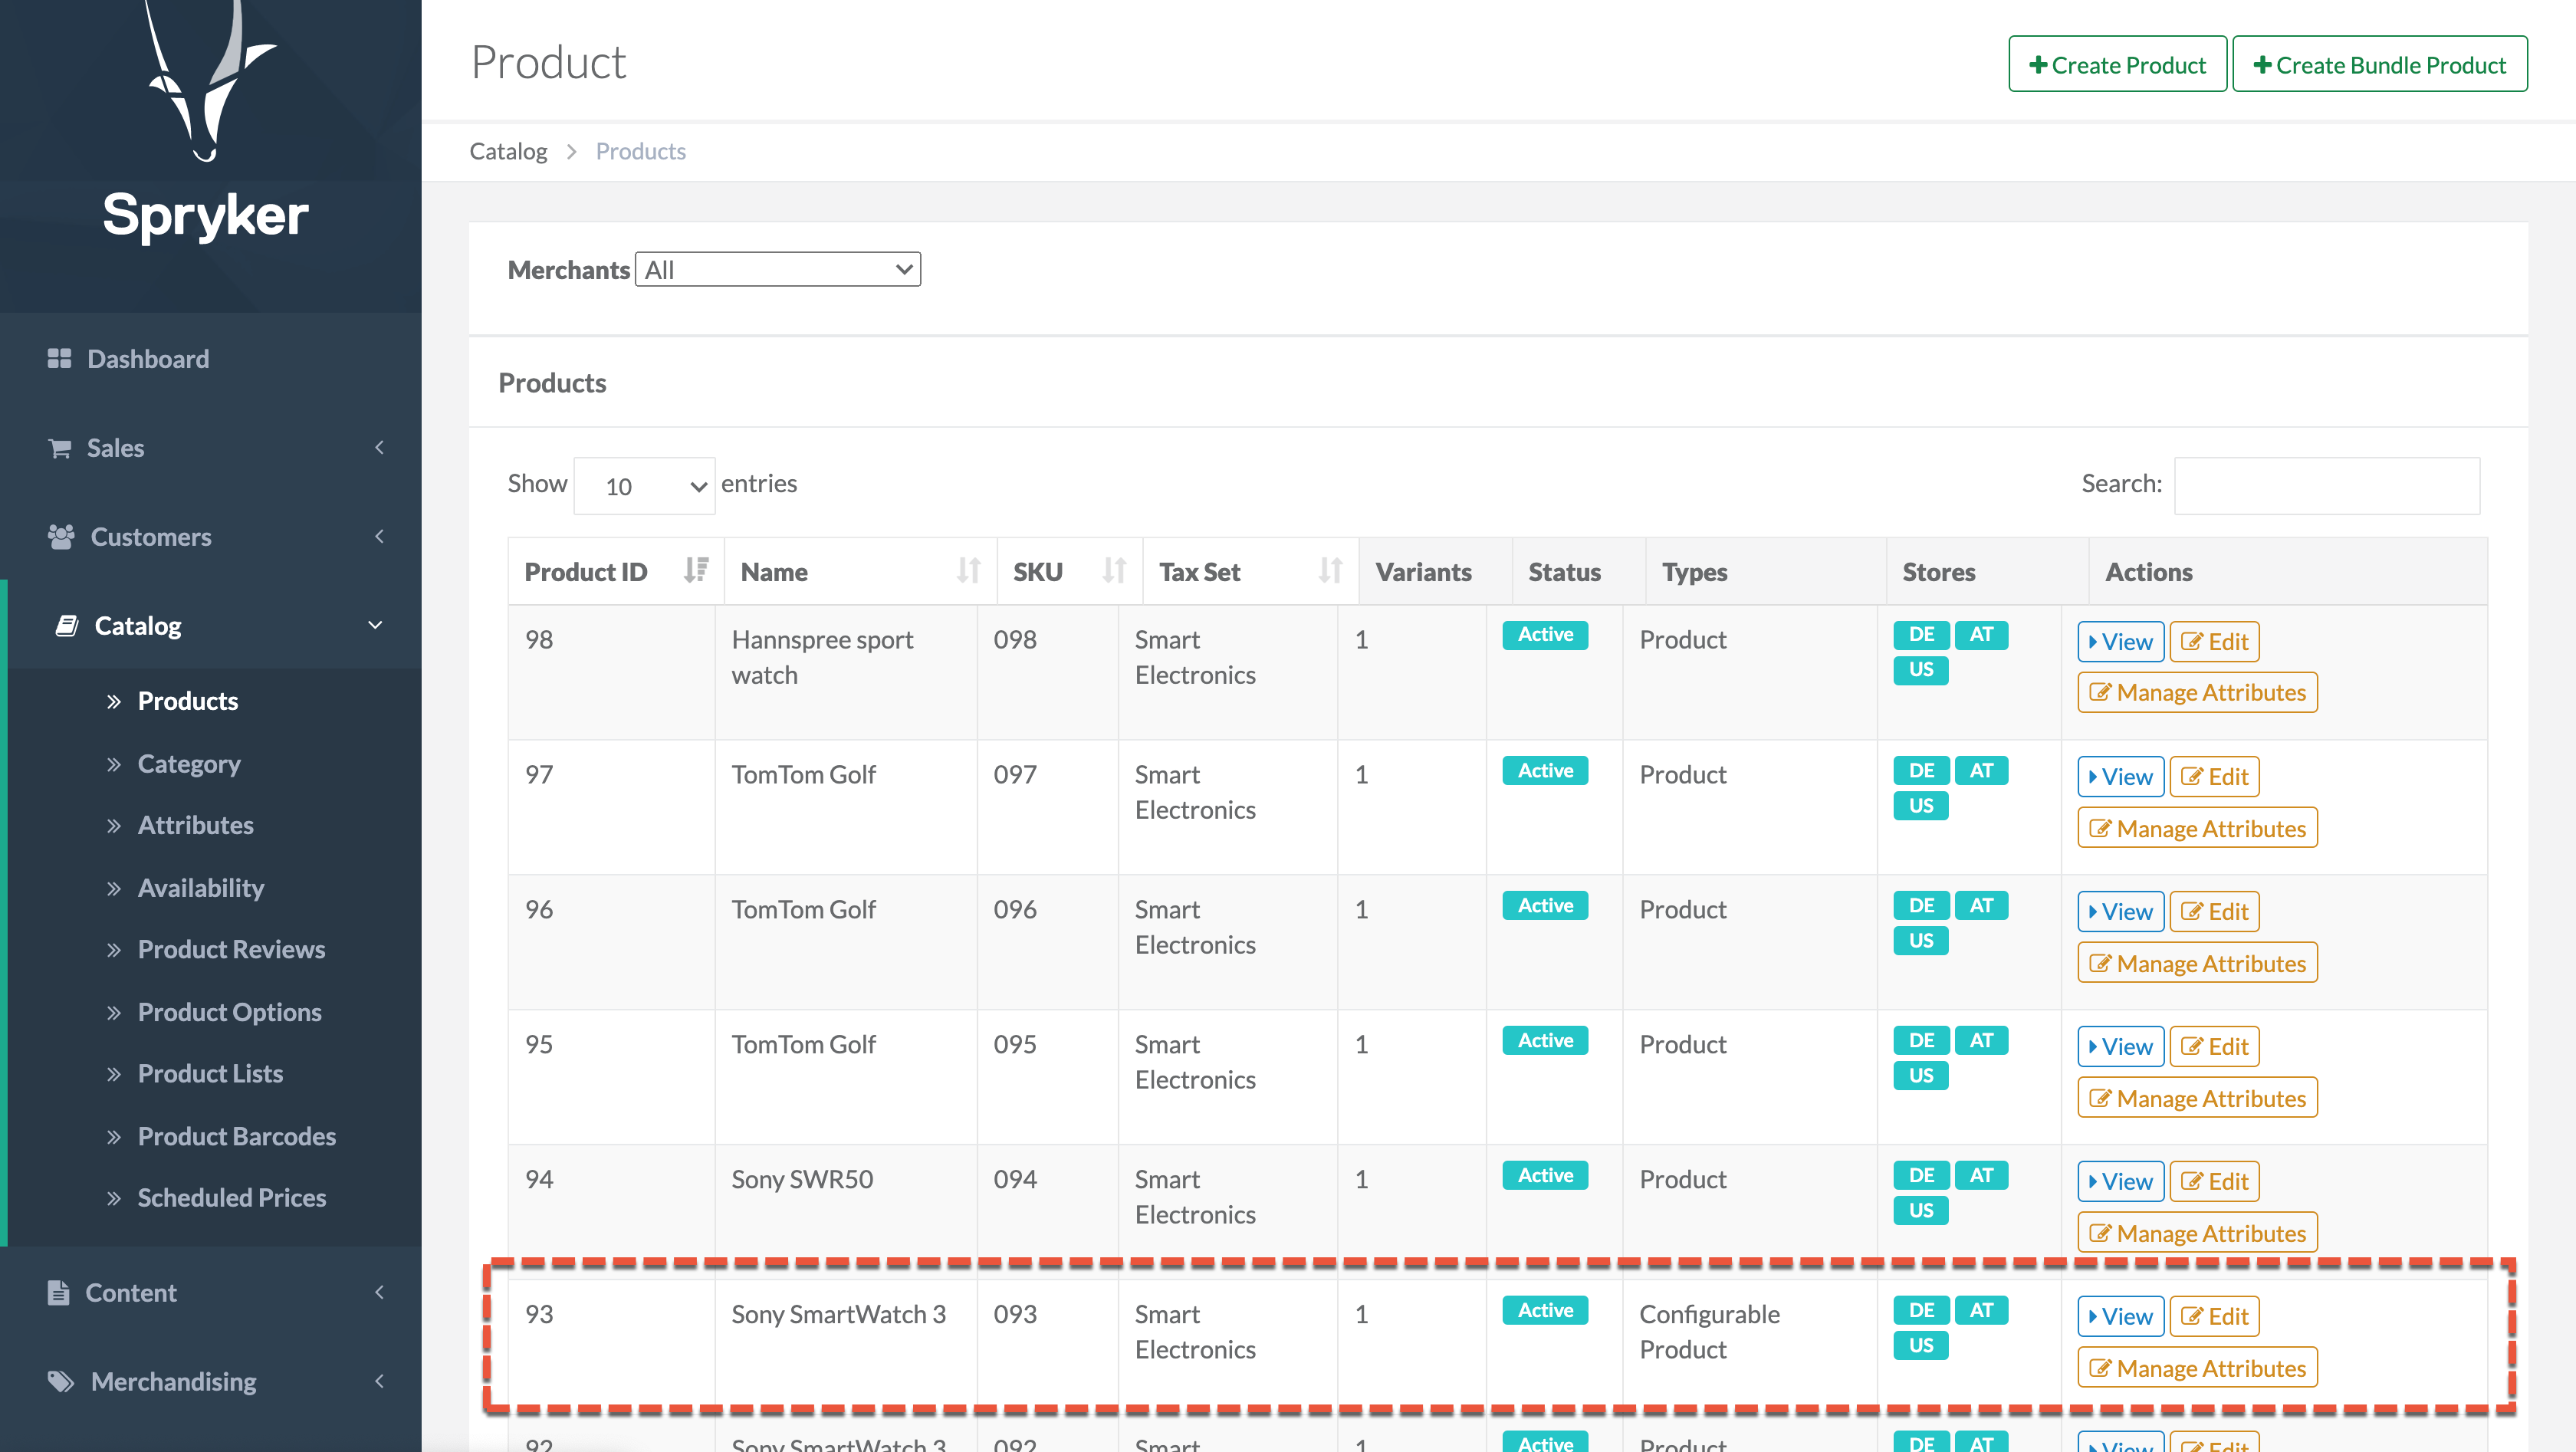Click Create Product button
This screenshot has width=2576, height=1452.
pyautogui.click(x=2117, y=64)
